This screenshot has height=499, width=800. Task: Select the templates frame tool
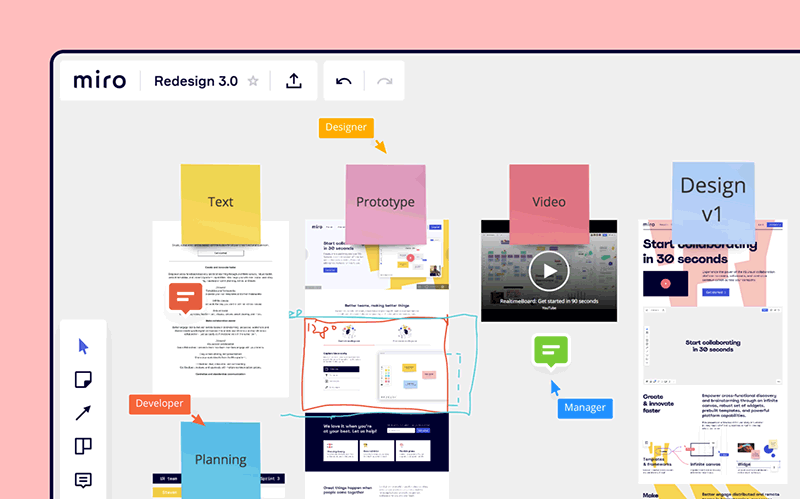coord(83,446)
